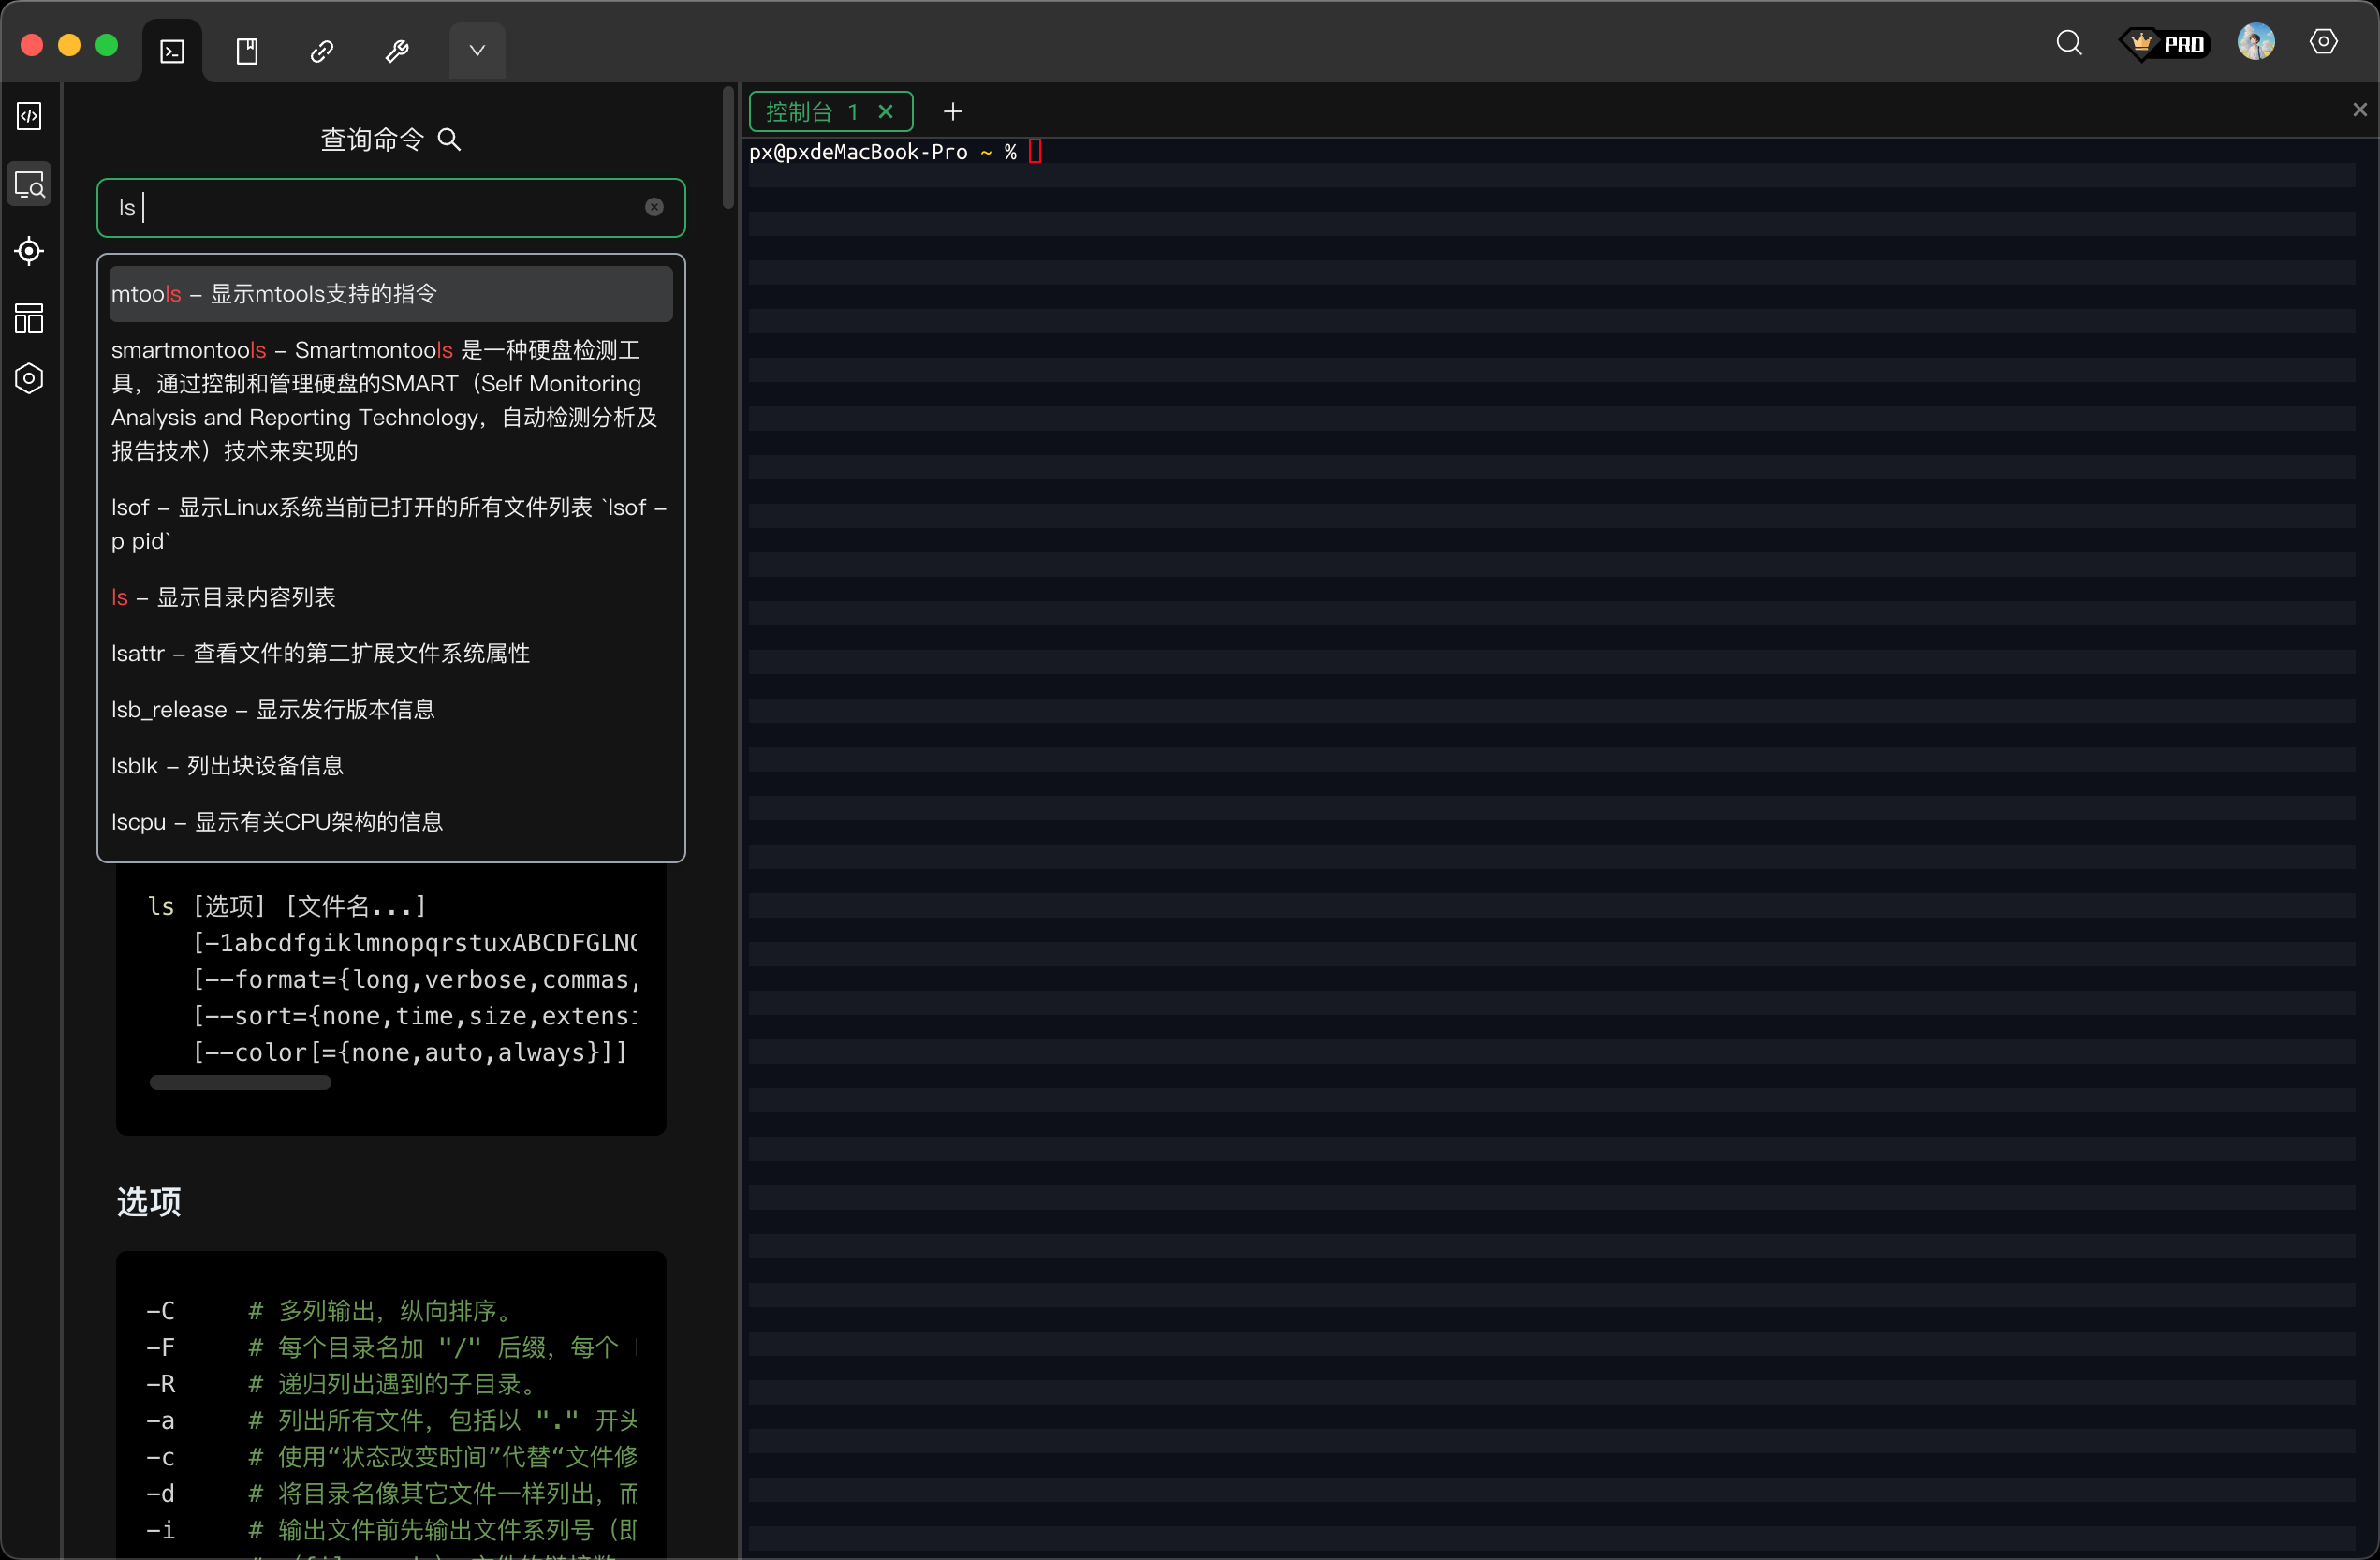
Task: Click the PRO crown badge
Action: [x=2164, y=44]
